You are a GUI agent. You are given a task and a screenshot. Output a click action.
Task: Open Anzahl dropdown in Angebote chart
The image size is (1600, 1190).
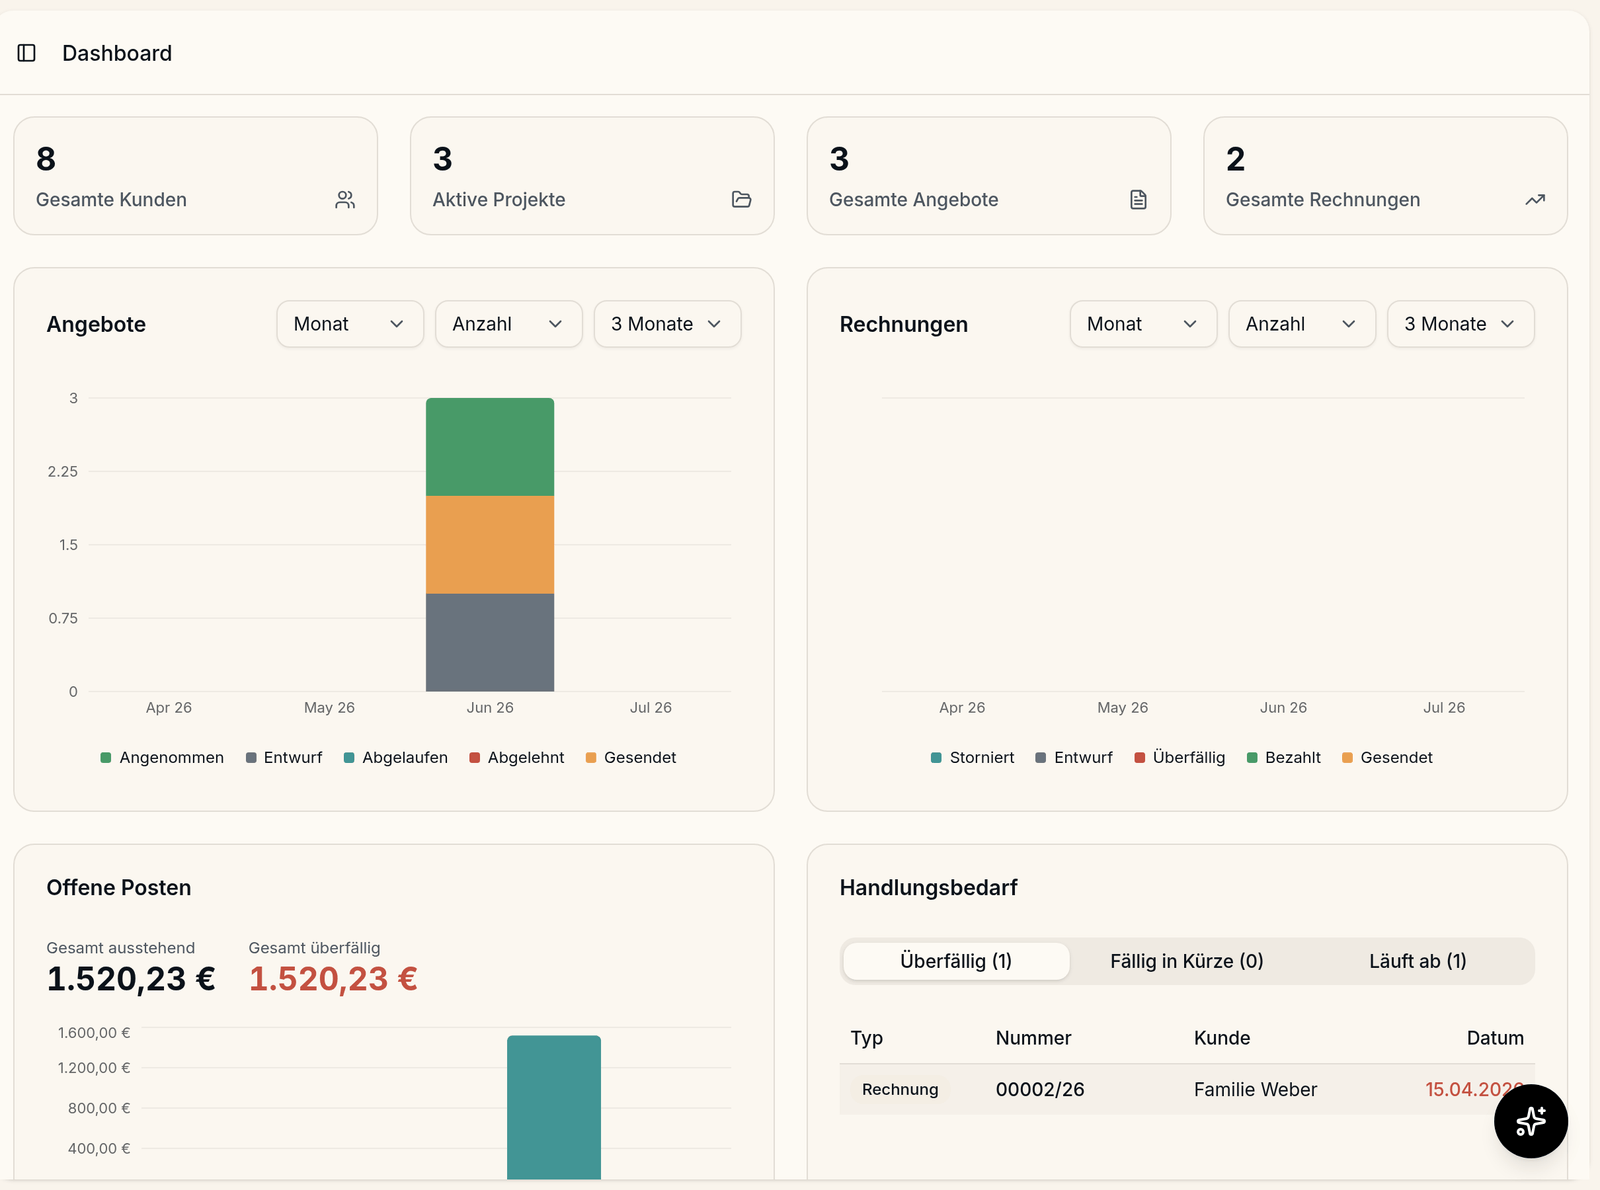(509, 324)
